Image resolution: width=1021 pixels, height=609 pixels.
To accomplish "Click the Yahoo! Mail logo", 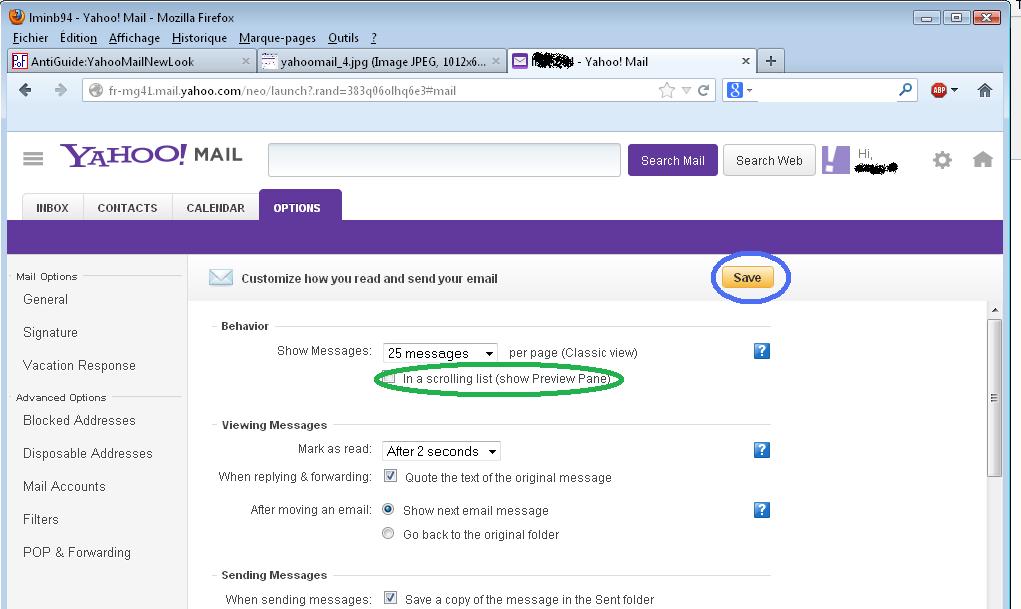I will [151, 155].
